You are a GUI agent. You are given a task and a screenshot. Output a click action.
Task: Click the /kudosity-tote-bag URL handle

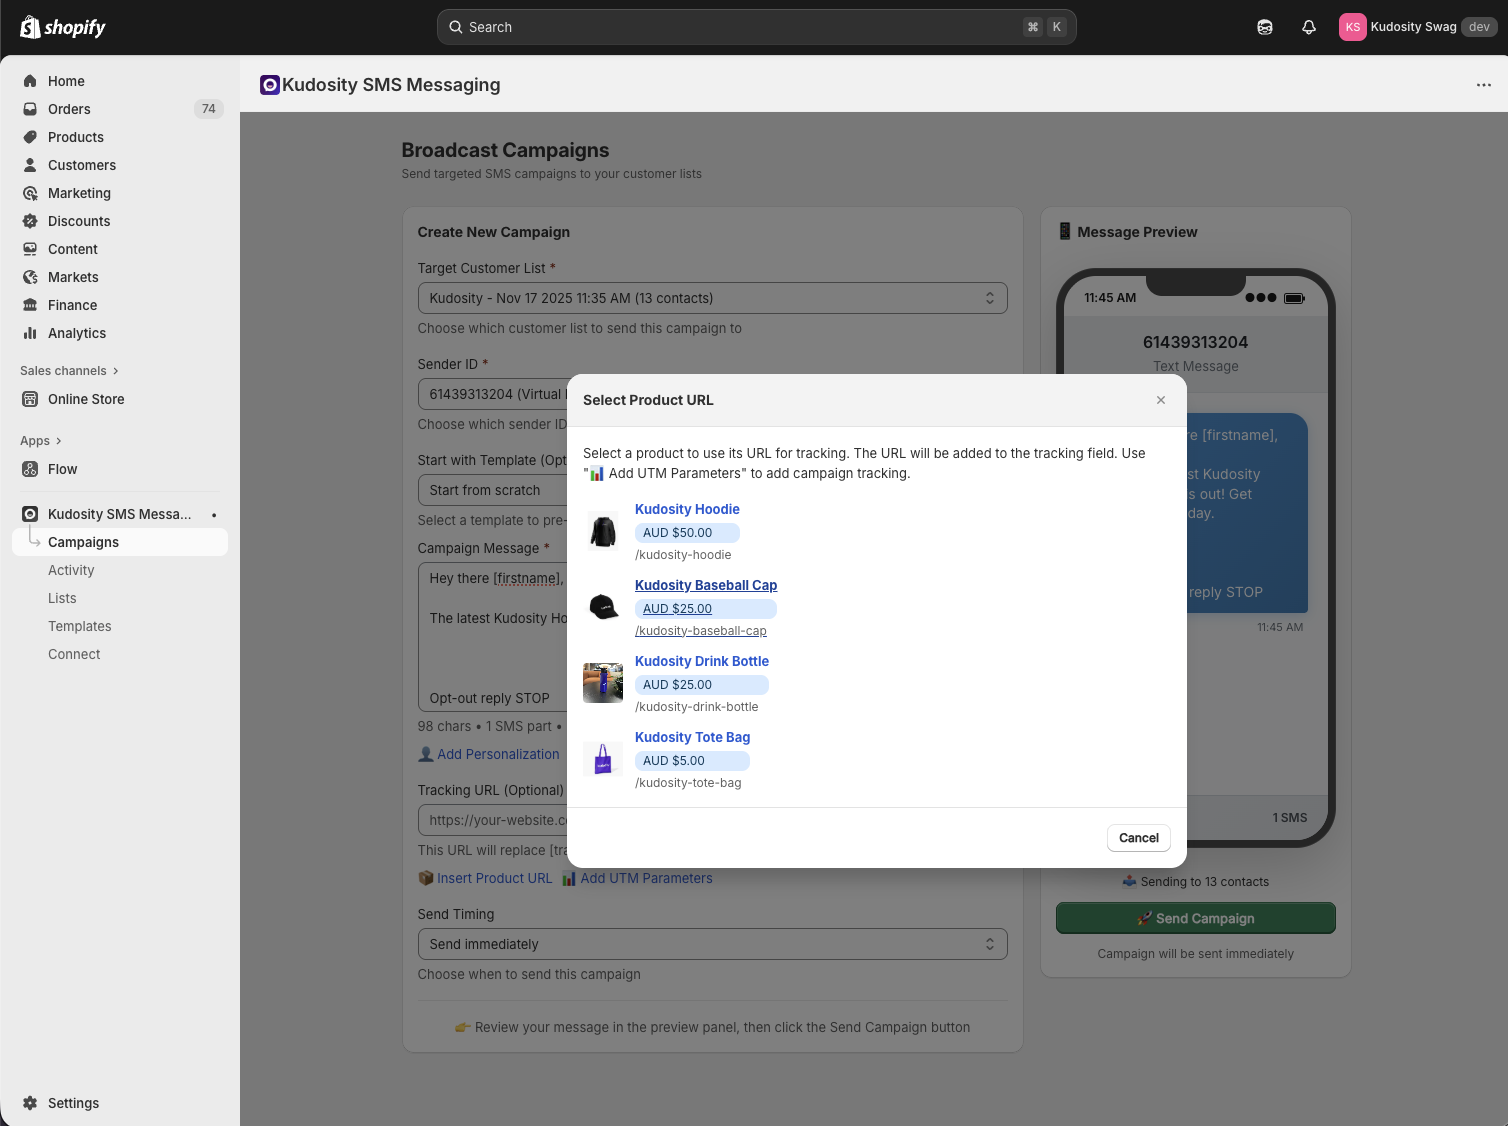tap(688, 783)
